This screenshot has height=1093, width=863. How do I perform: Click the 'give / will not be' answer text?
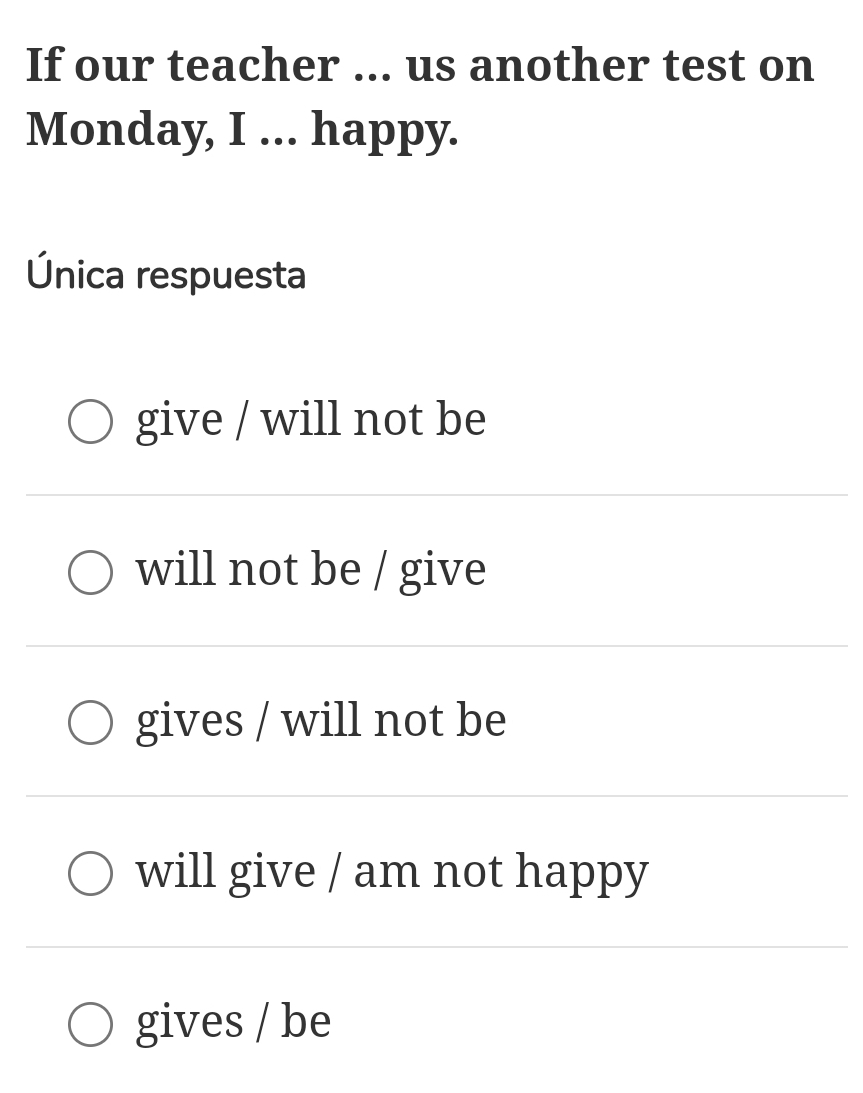[311, 420]
